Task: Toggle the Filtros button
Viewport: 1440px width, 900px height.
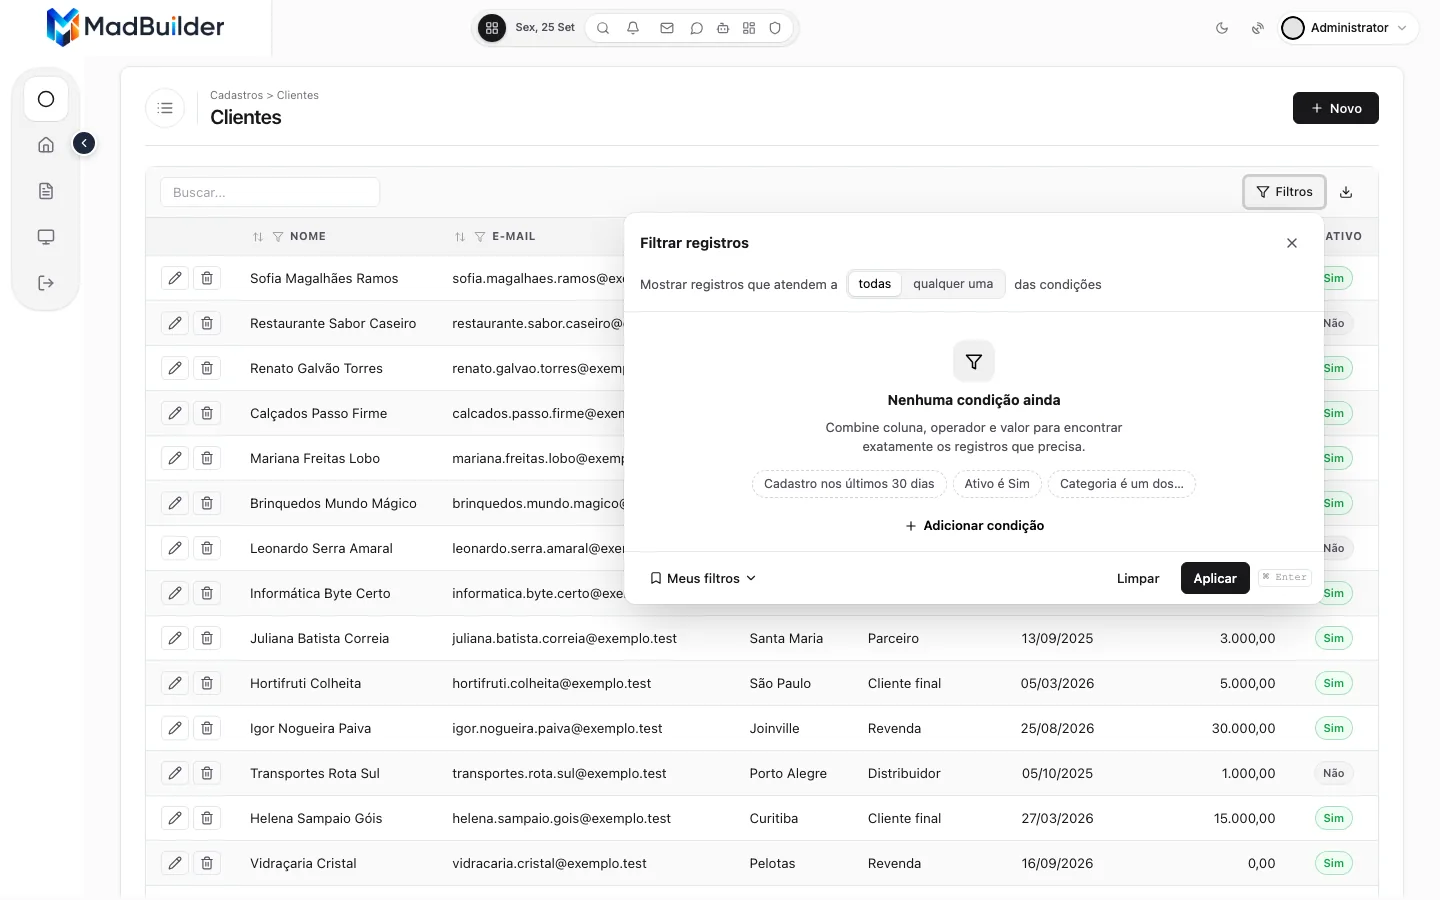Action: 1285,192
